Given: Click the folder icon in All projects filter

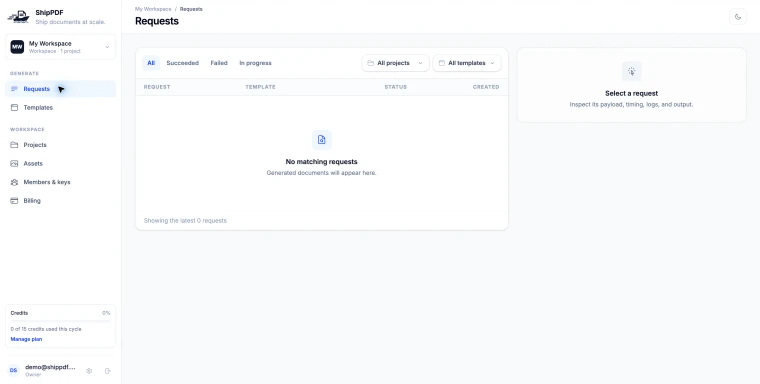Looking at the screenshot, I should coord(370,63).
